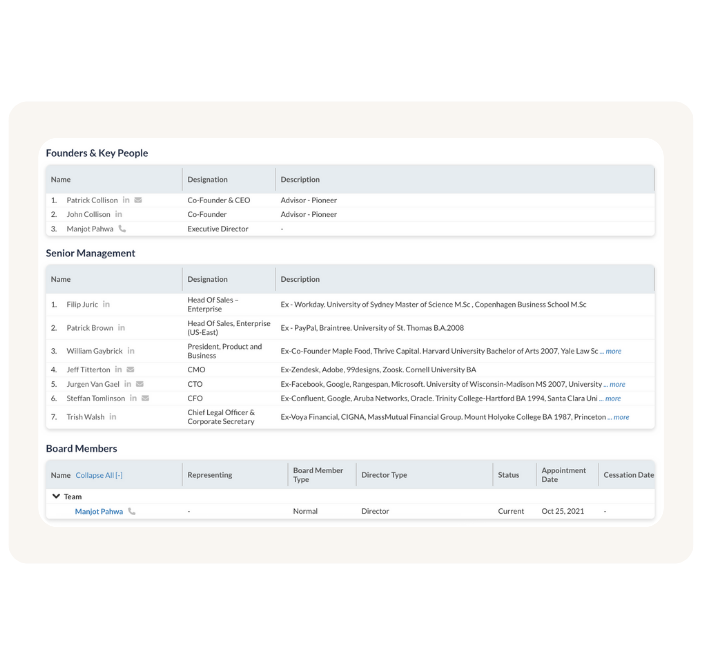The height and width of the screenshot is (665, 702).
Task: Click Head Of Sales – Enterprise cell for Filip Juric
Action: [x=213, y=305]
